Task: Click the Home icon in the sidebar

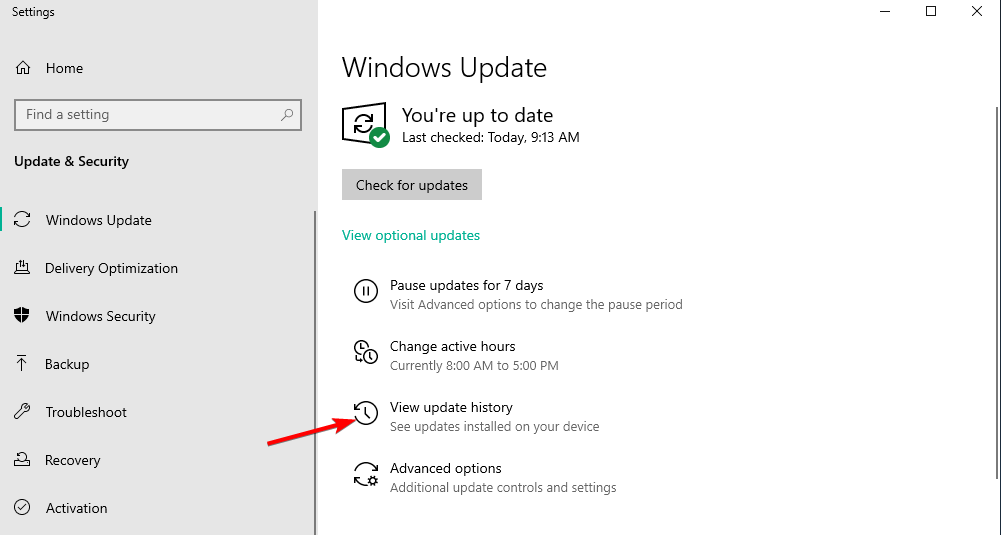Action: [x=23, y=68]
